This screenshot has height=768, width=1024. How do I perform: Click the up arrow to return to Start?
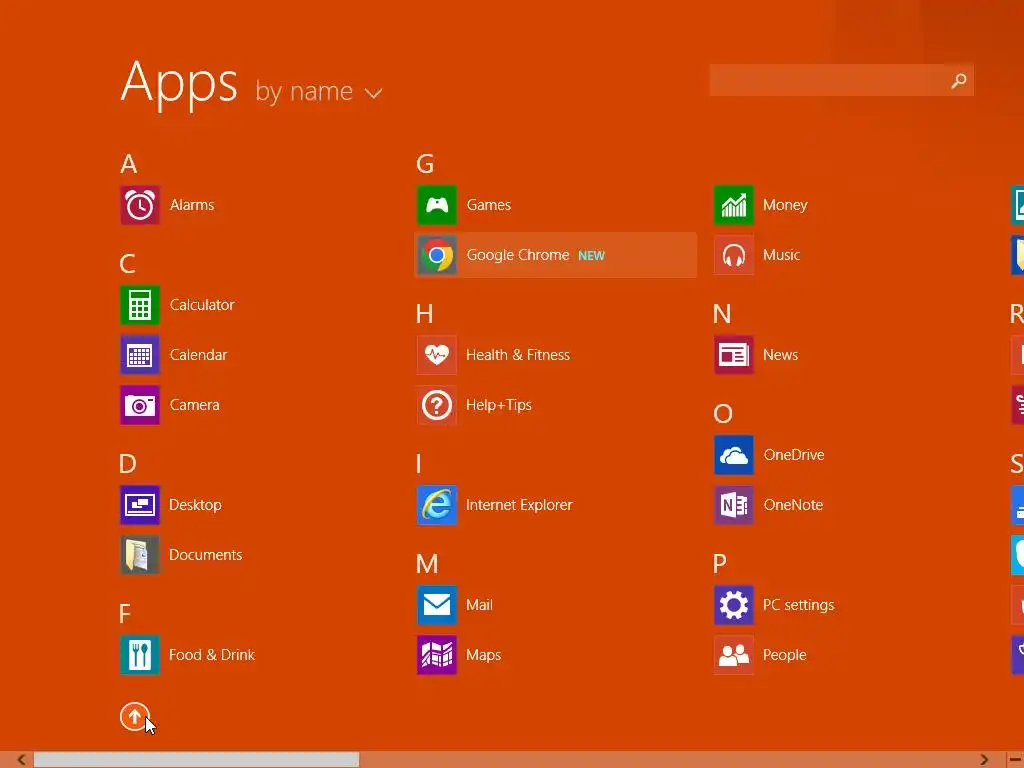[135, 717]
